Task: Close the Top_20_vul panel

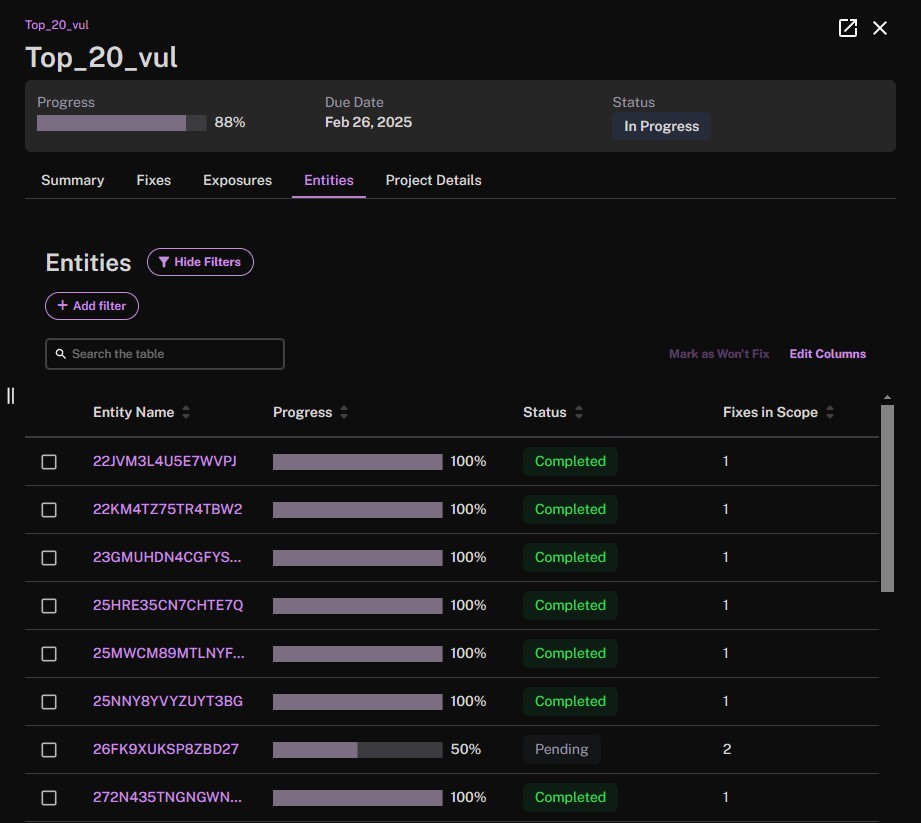Action: point(880,28)
